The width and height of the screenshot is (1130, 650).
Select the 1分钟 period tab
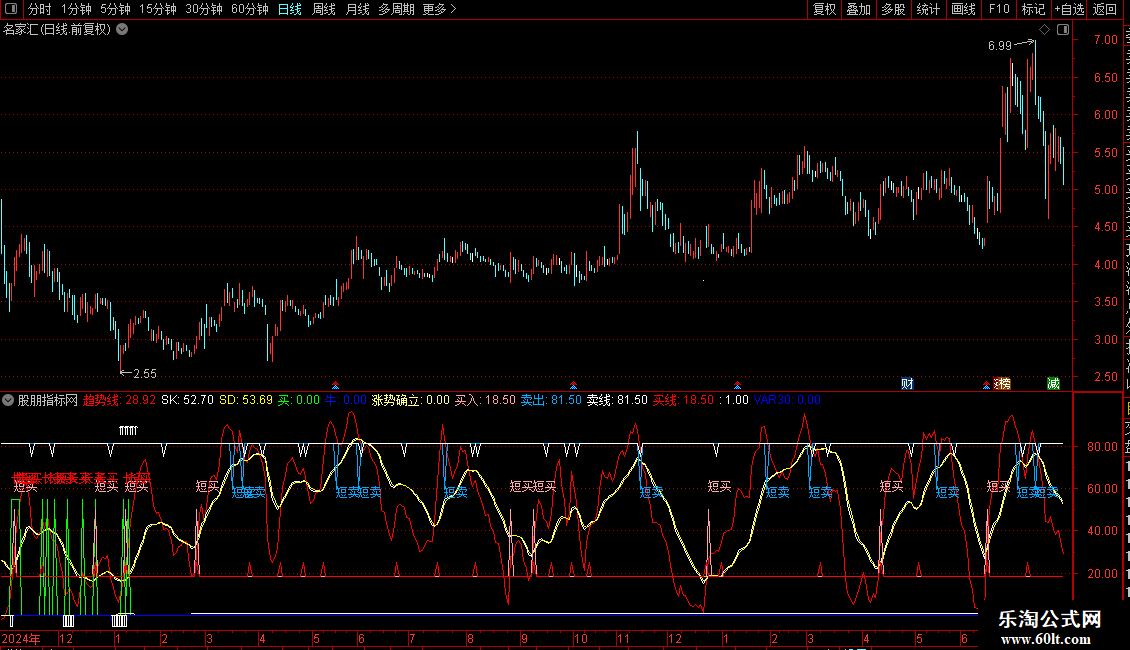click(x=76, y=9)
